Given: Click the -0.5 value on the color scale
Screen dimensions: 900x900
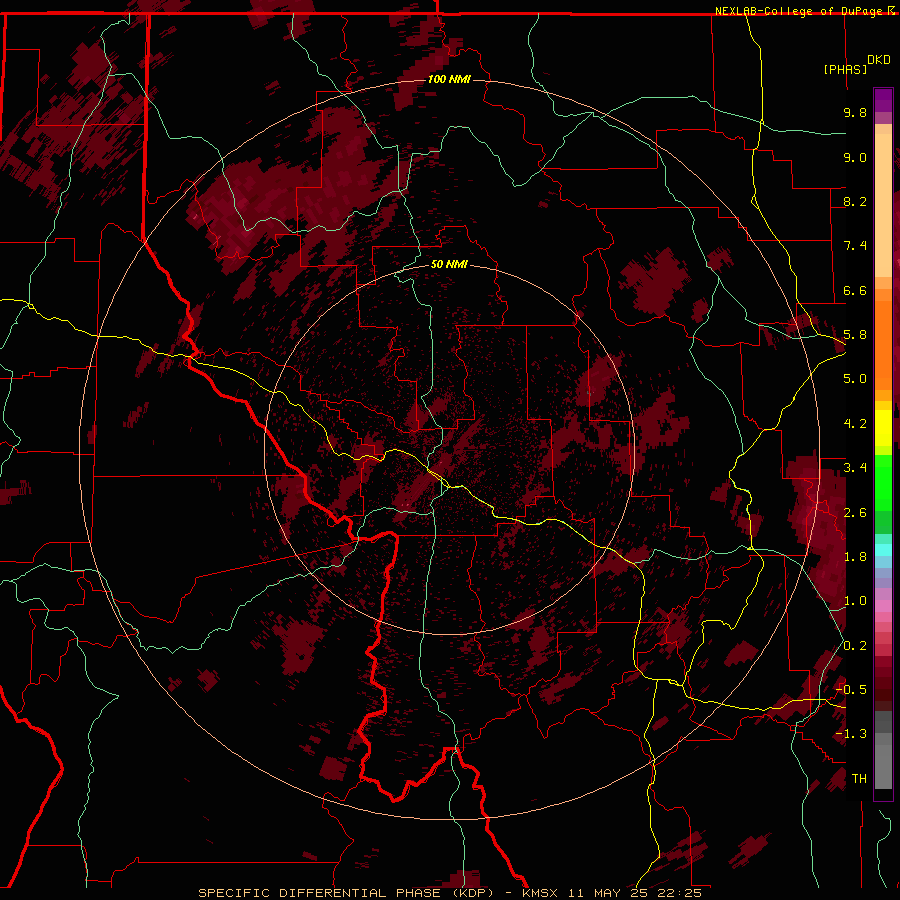Looking at the screenshot, I should 851,690.
